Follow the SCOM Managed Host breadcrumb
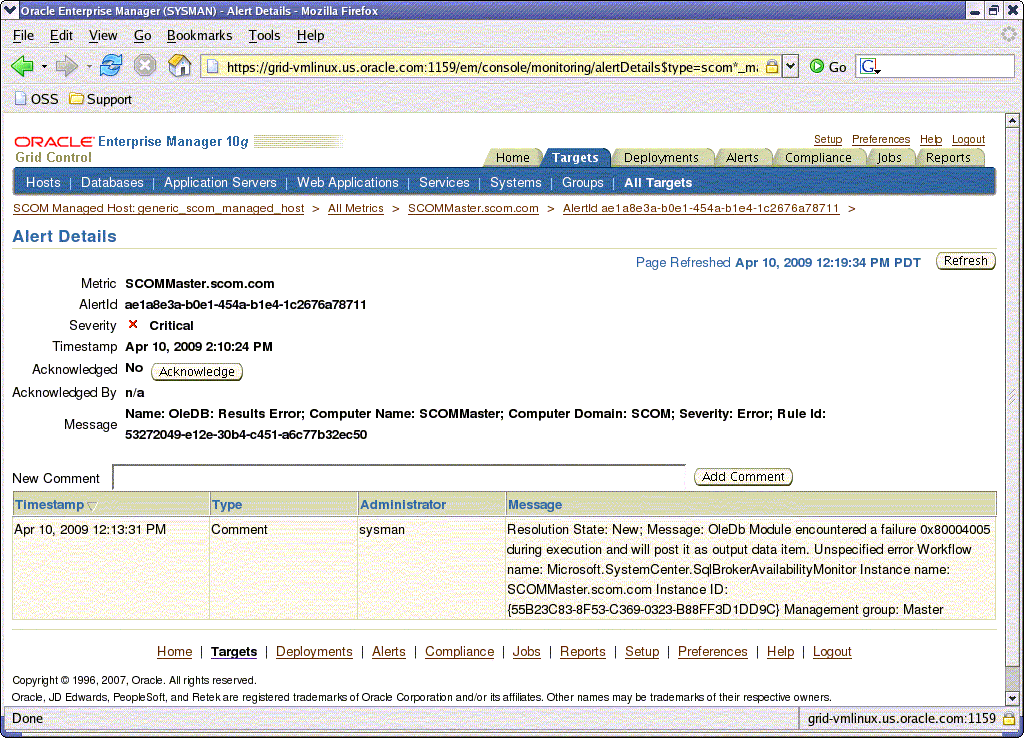Viewport: 1024px width, 738px height. (x=159, y=208)
